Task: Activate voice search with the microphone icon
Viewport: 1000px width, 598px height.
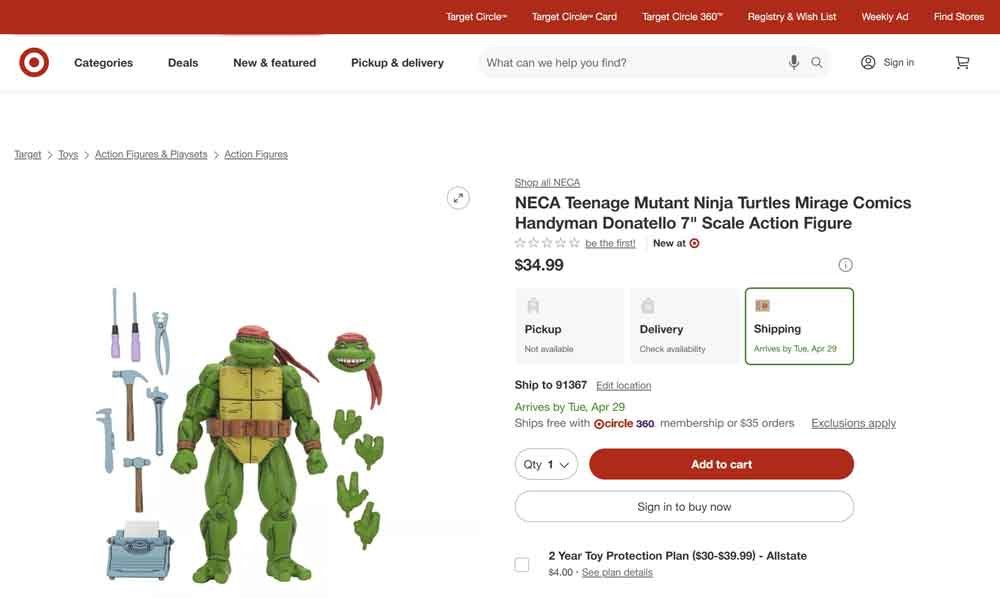Action: click(793, 61)
